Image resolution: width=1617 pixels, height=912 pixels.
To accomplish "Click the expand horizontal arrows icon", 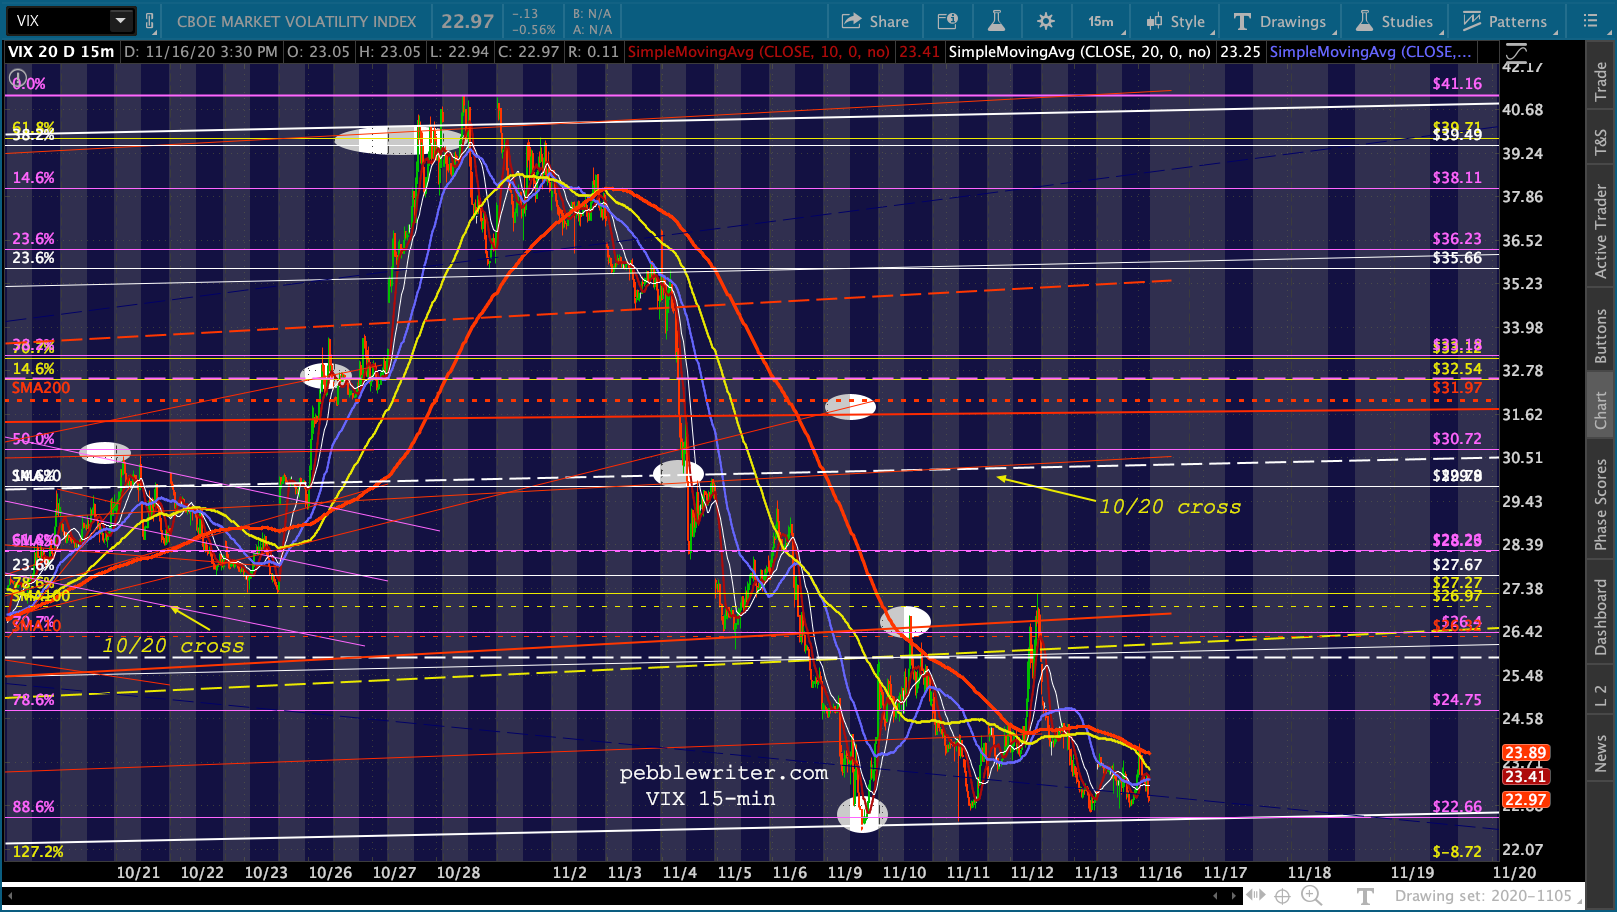I will point(1254,896).
